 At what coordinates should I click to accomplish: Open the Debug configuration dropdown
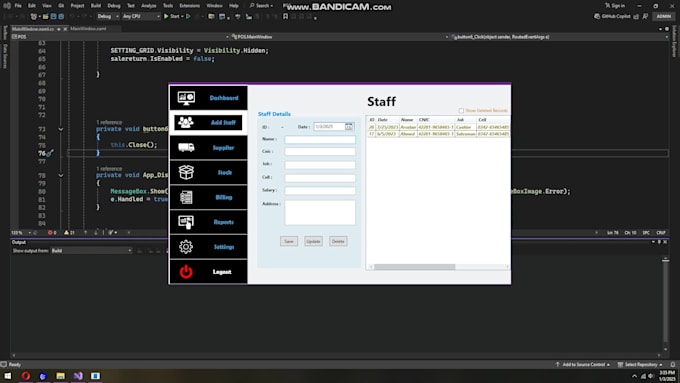point(108,16)
